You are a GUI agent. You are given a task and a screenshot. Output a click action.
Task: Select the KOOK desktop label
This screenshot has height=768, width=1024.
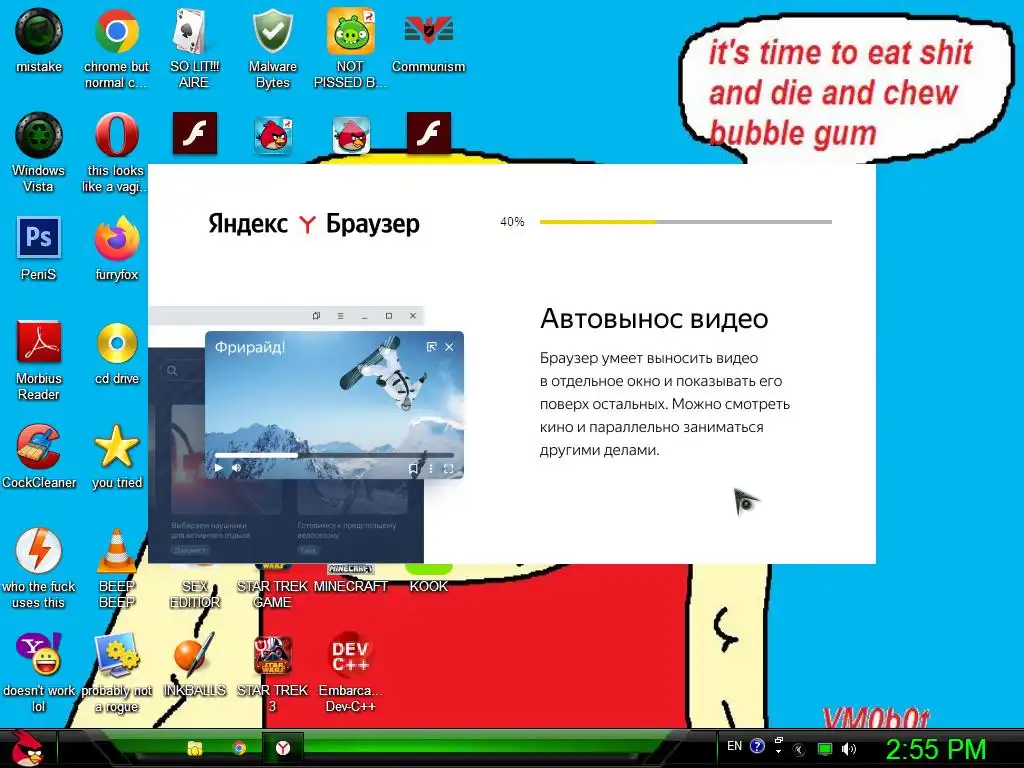pyautogui.click(x=428, y=586)
